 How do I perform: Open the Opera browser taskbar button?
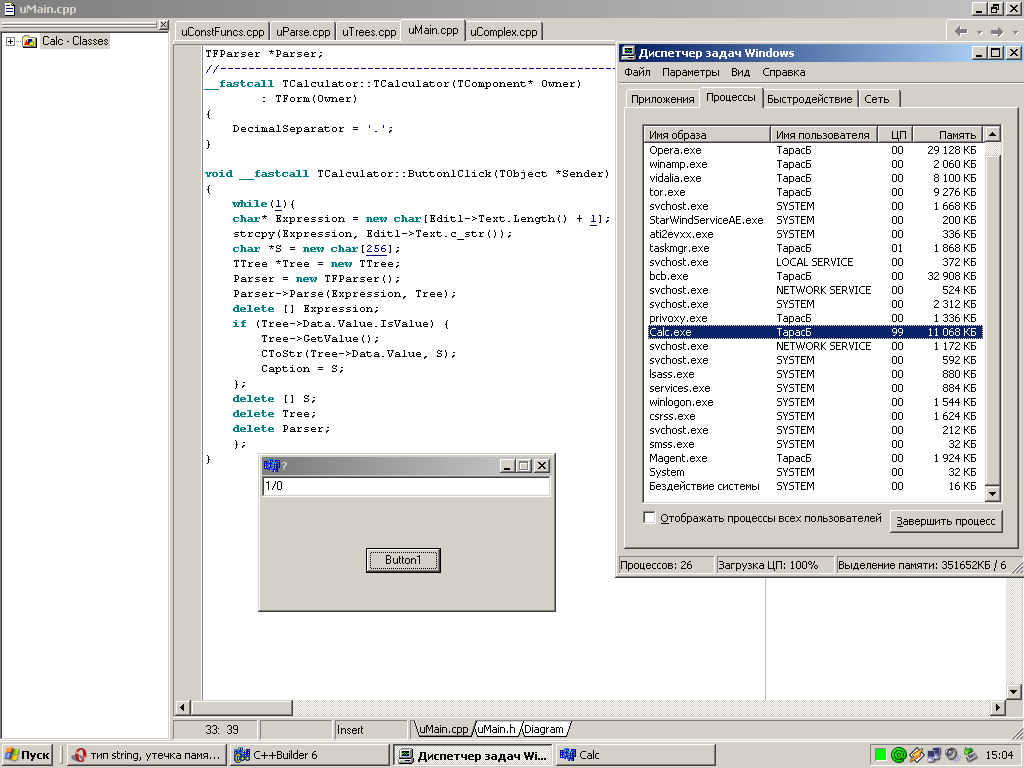[146, 755]
